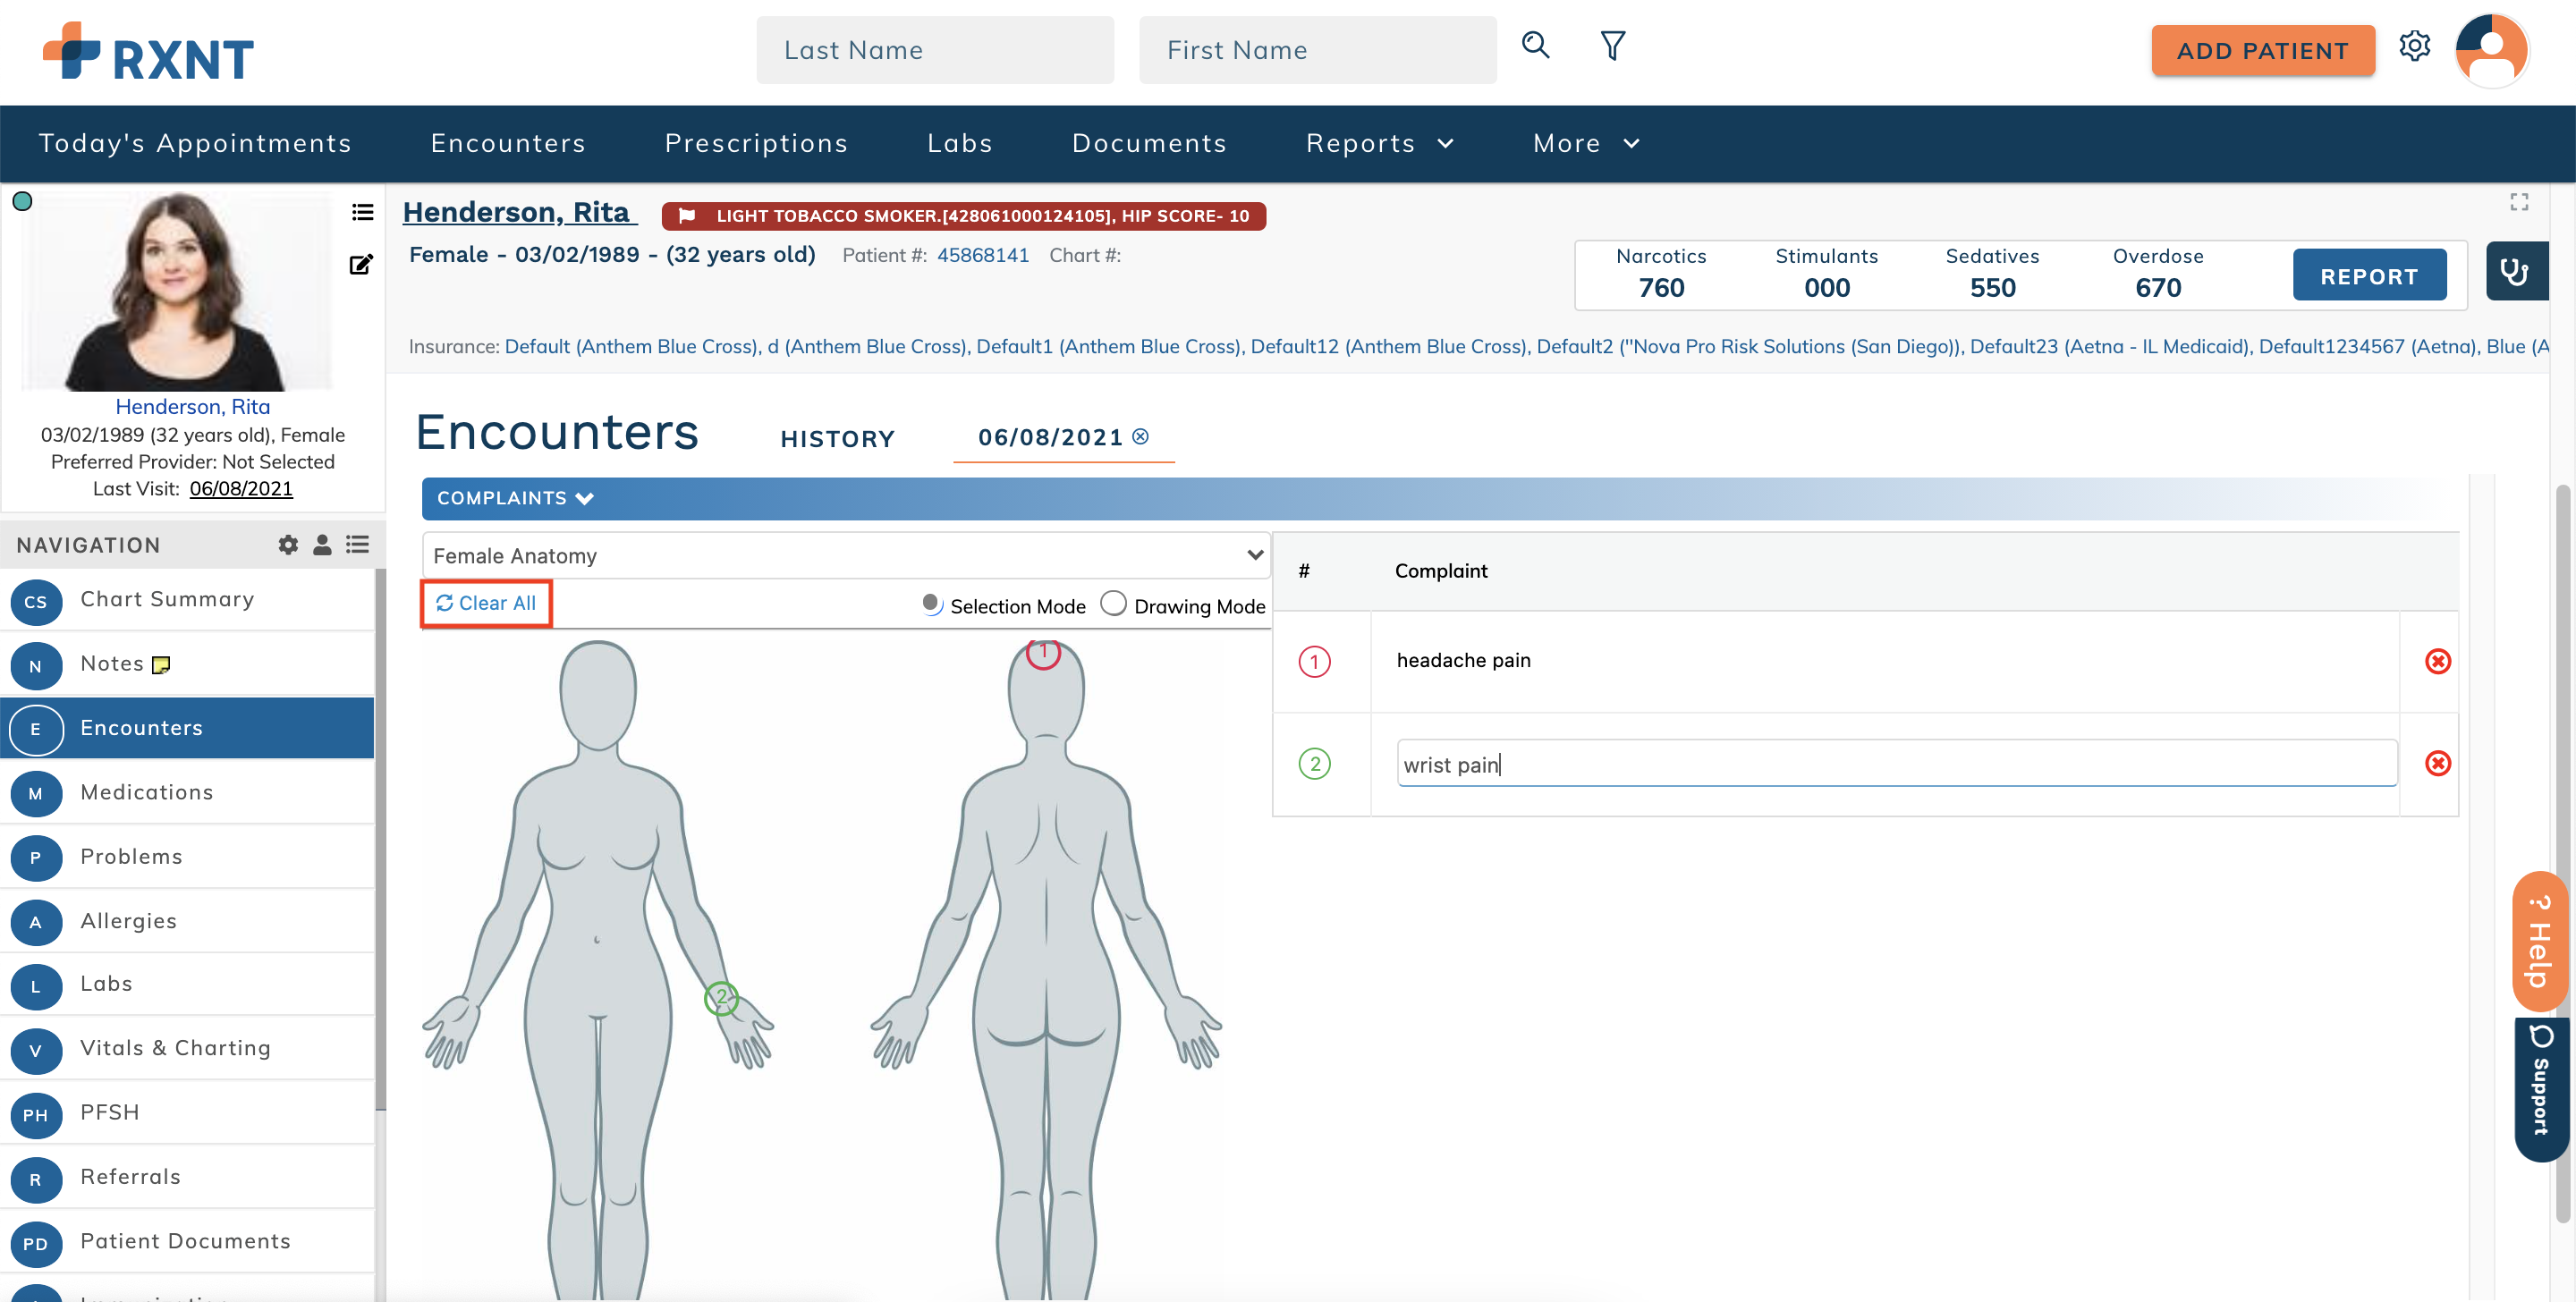Delete the wrist pain complaint

2437,763
